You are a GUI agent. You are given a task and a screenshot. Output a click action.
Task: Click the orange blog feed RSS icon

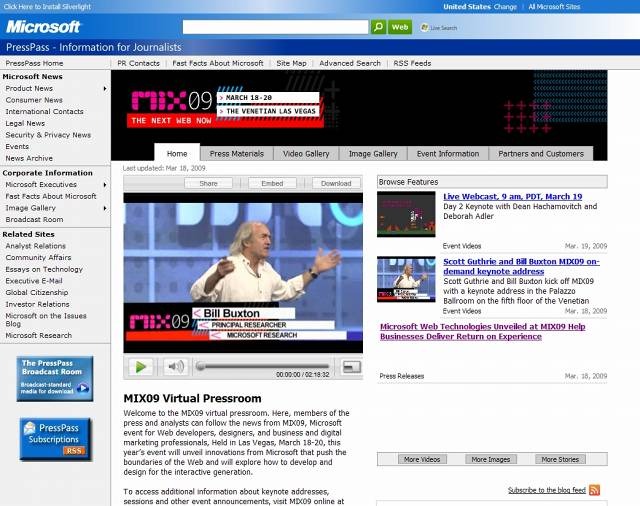(594, 490)
